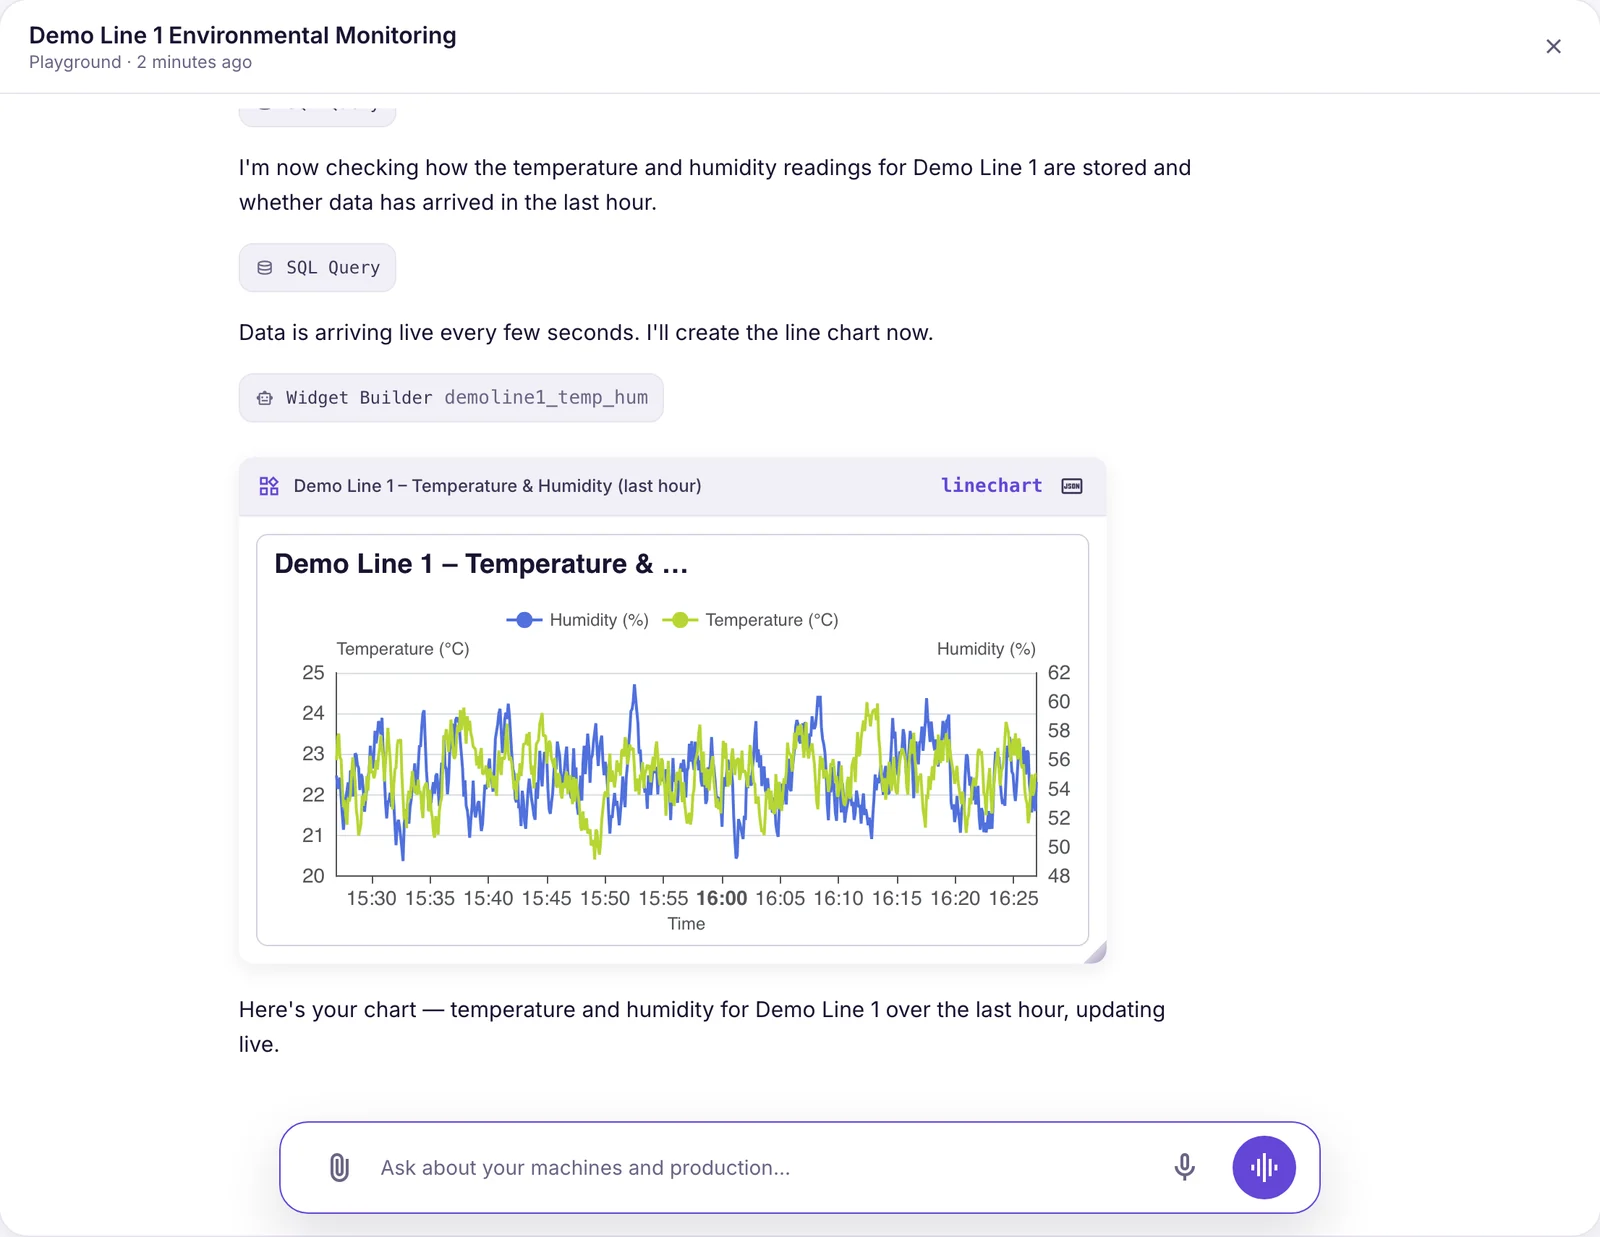
Task: Click the 'Temperature (°C)' left axis title
Action: coord(403,649)
